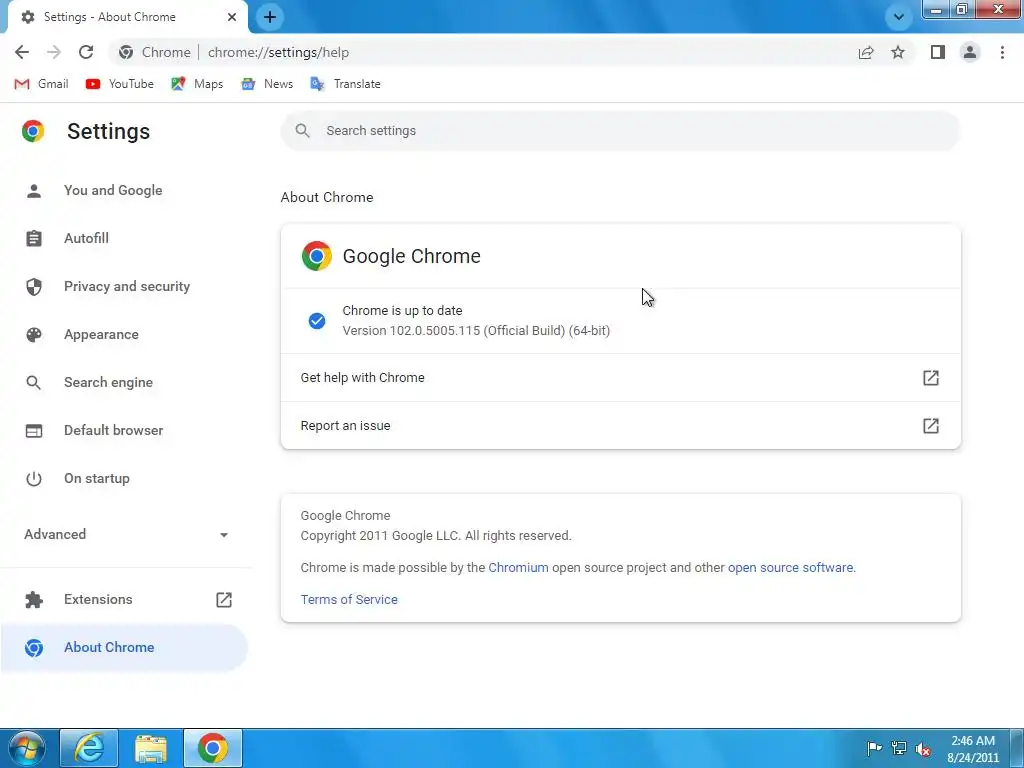Open the Action Center flag icon
Screen dimensions: 1024x768
point(874,748)
